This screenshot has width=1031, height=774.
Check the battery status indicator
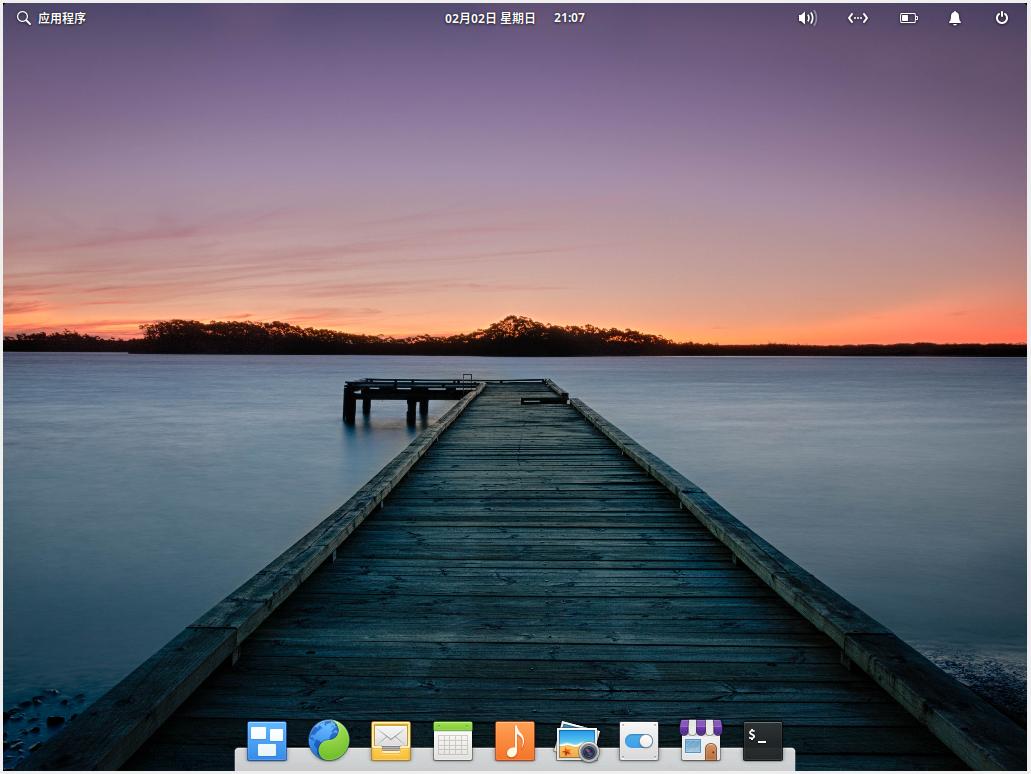908,17
